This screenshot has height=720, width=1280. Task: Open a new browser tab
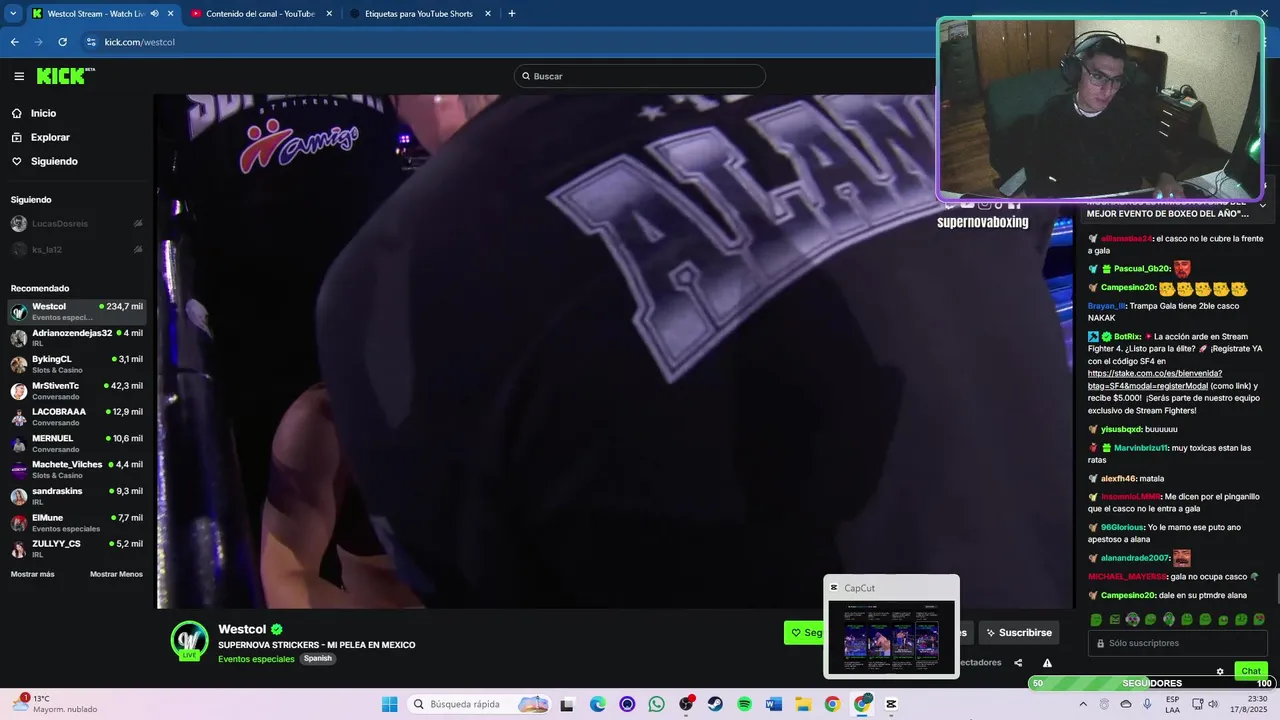coord(512,14)
